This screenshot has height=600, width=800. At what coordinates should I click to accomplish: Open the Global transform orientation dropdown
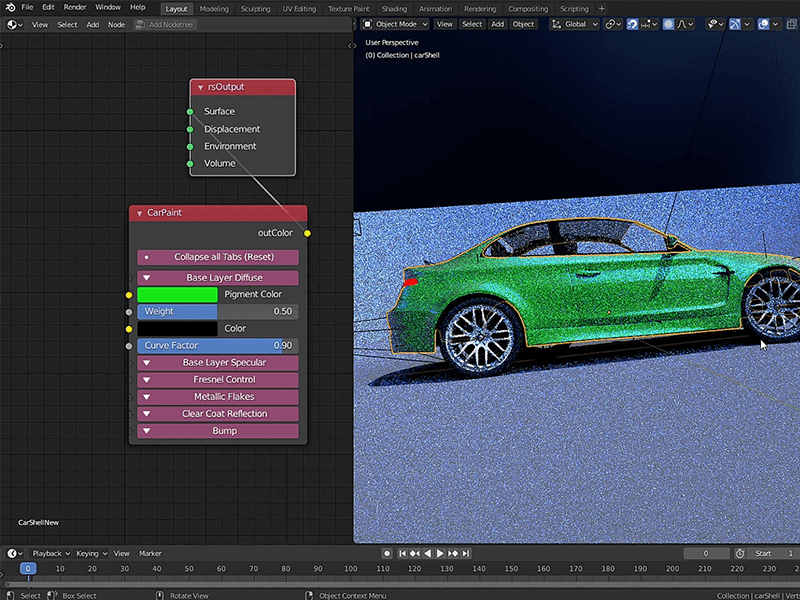click(575, 24)
